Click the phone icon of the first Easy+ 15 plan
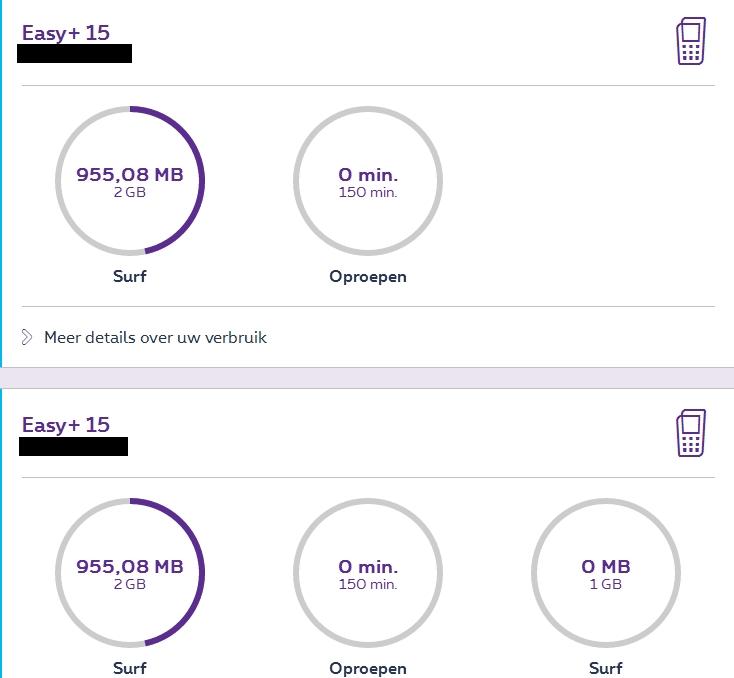 click(x=691, y=42)
